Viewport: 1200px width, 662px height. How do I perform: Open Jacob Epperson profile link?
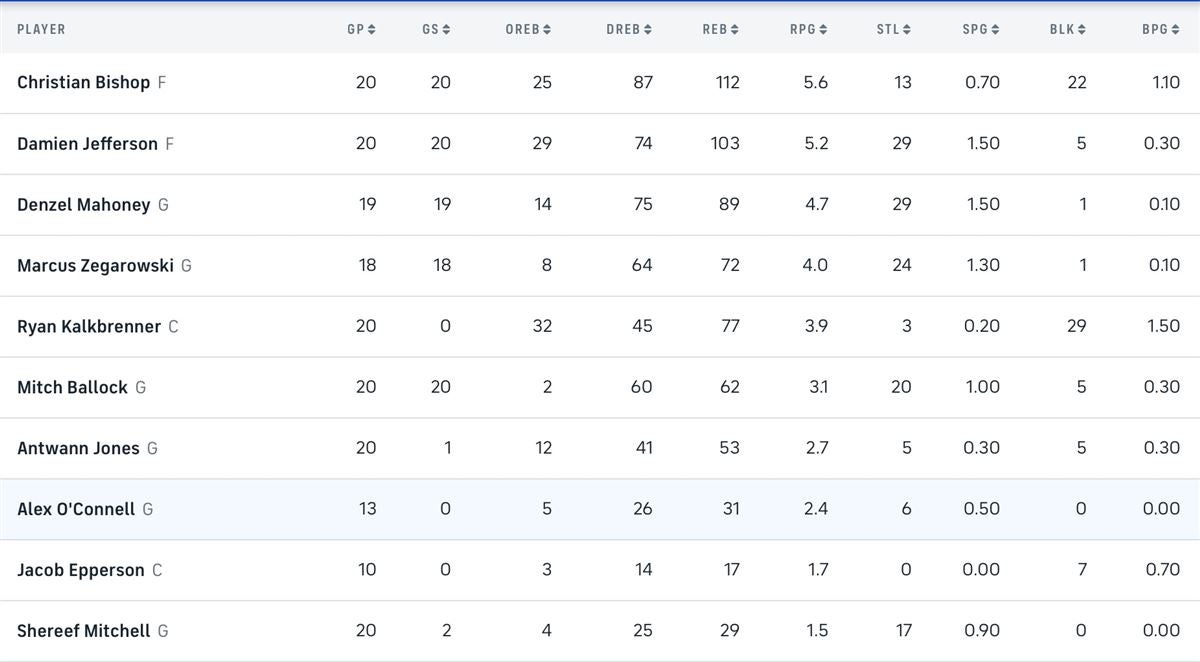click(x=81, y=570)
